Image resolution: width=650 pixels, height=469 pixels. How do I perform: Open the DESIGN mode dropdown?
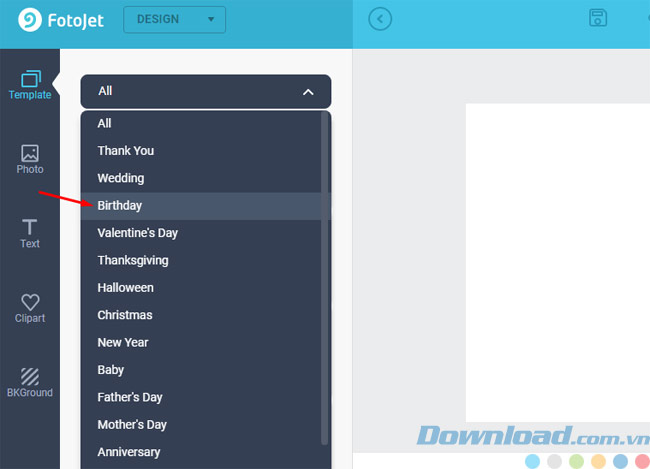pyautogui.click(x=174, y=19)
